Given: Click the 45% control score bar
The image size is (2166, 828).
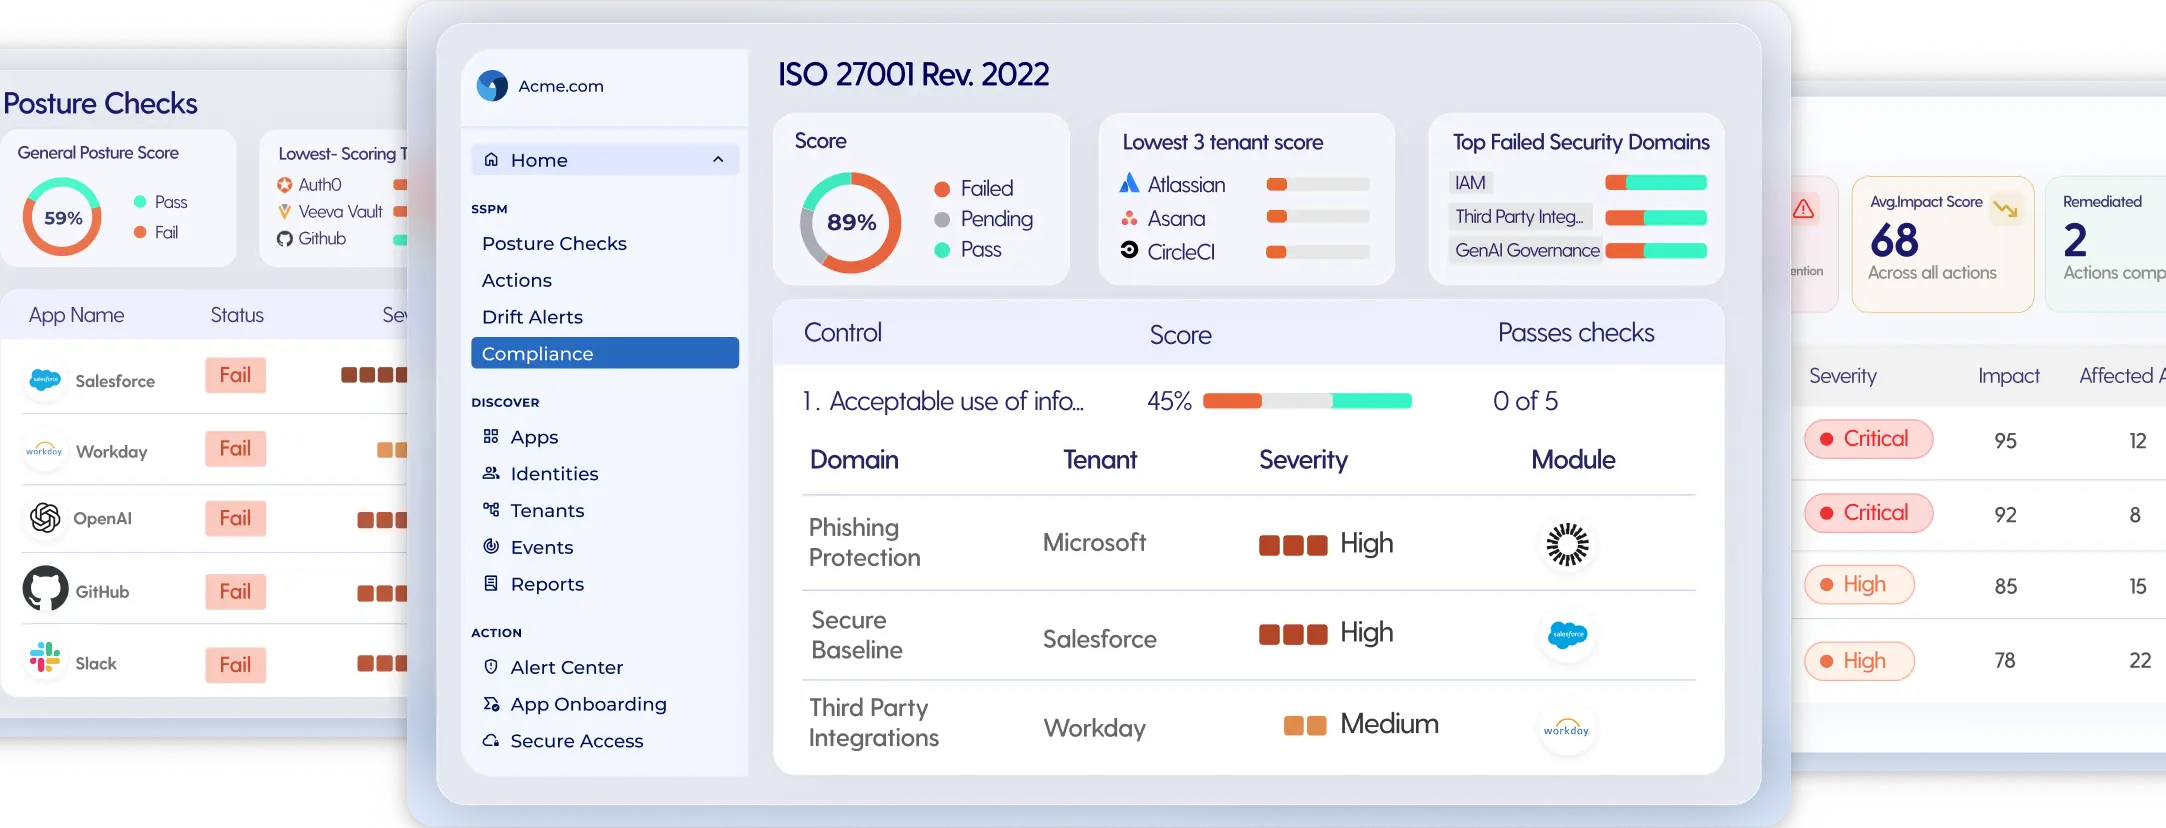Looking at the screenshot, I should pos(1307,401).
